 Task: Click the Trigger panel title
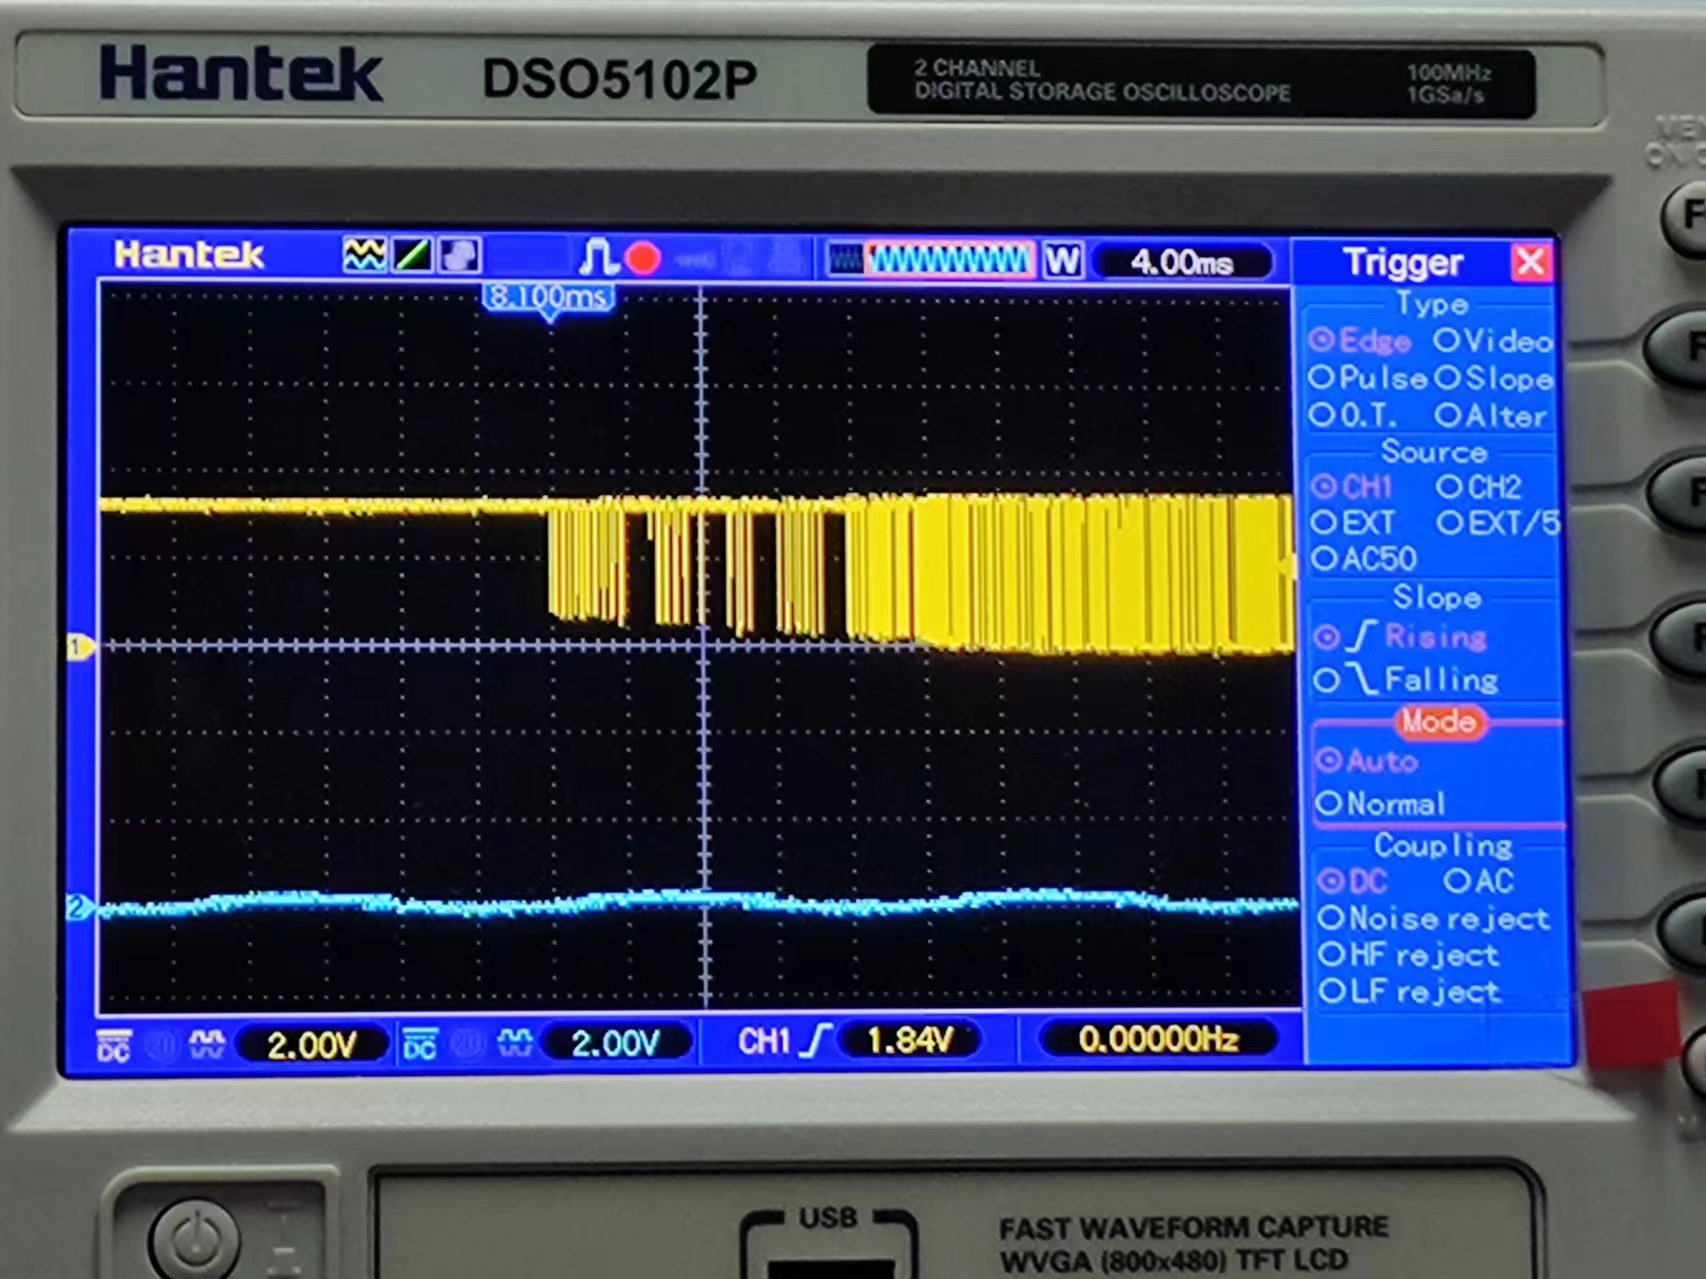point(1403,262)
